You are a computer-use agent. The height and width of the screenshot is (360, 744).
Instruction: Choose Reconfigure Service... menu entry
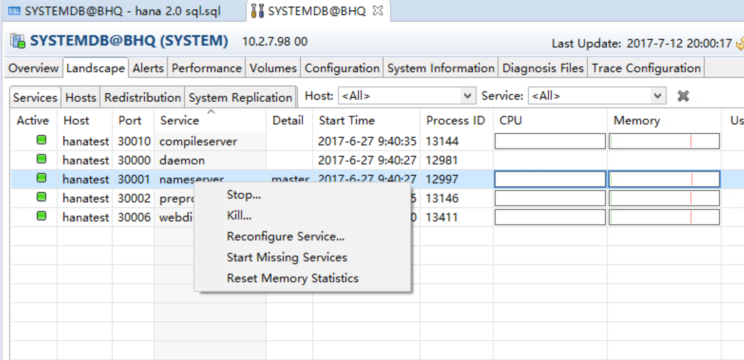pyautogui.click(x=286, y=237)
